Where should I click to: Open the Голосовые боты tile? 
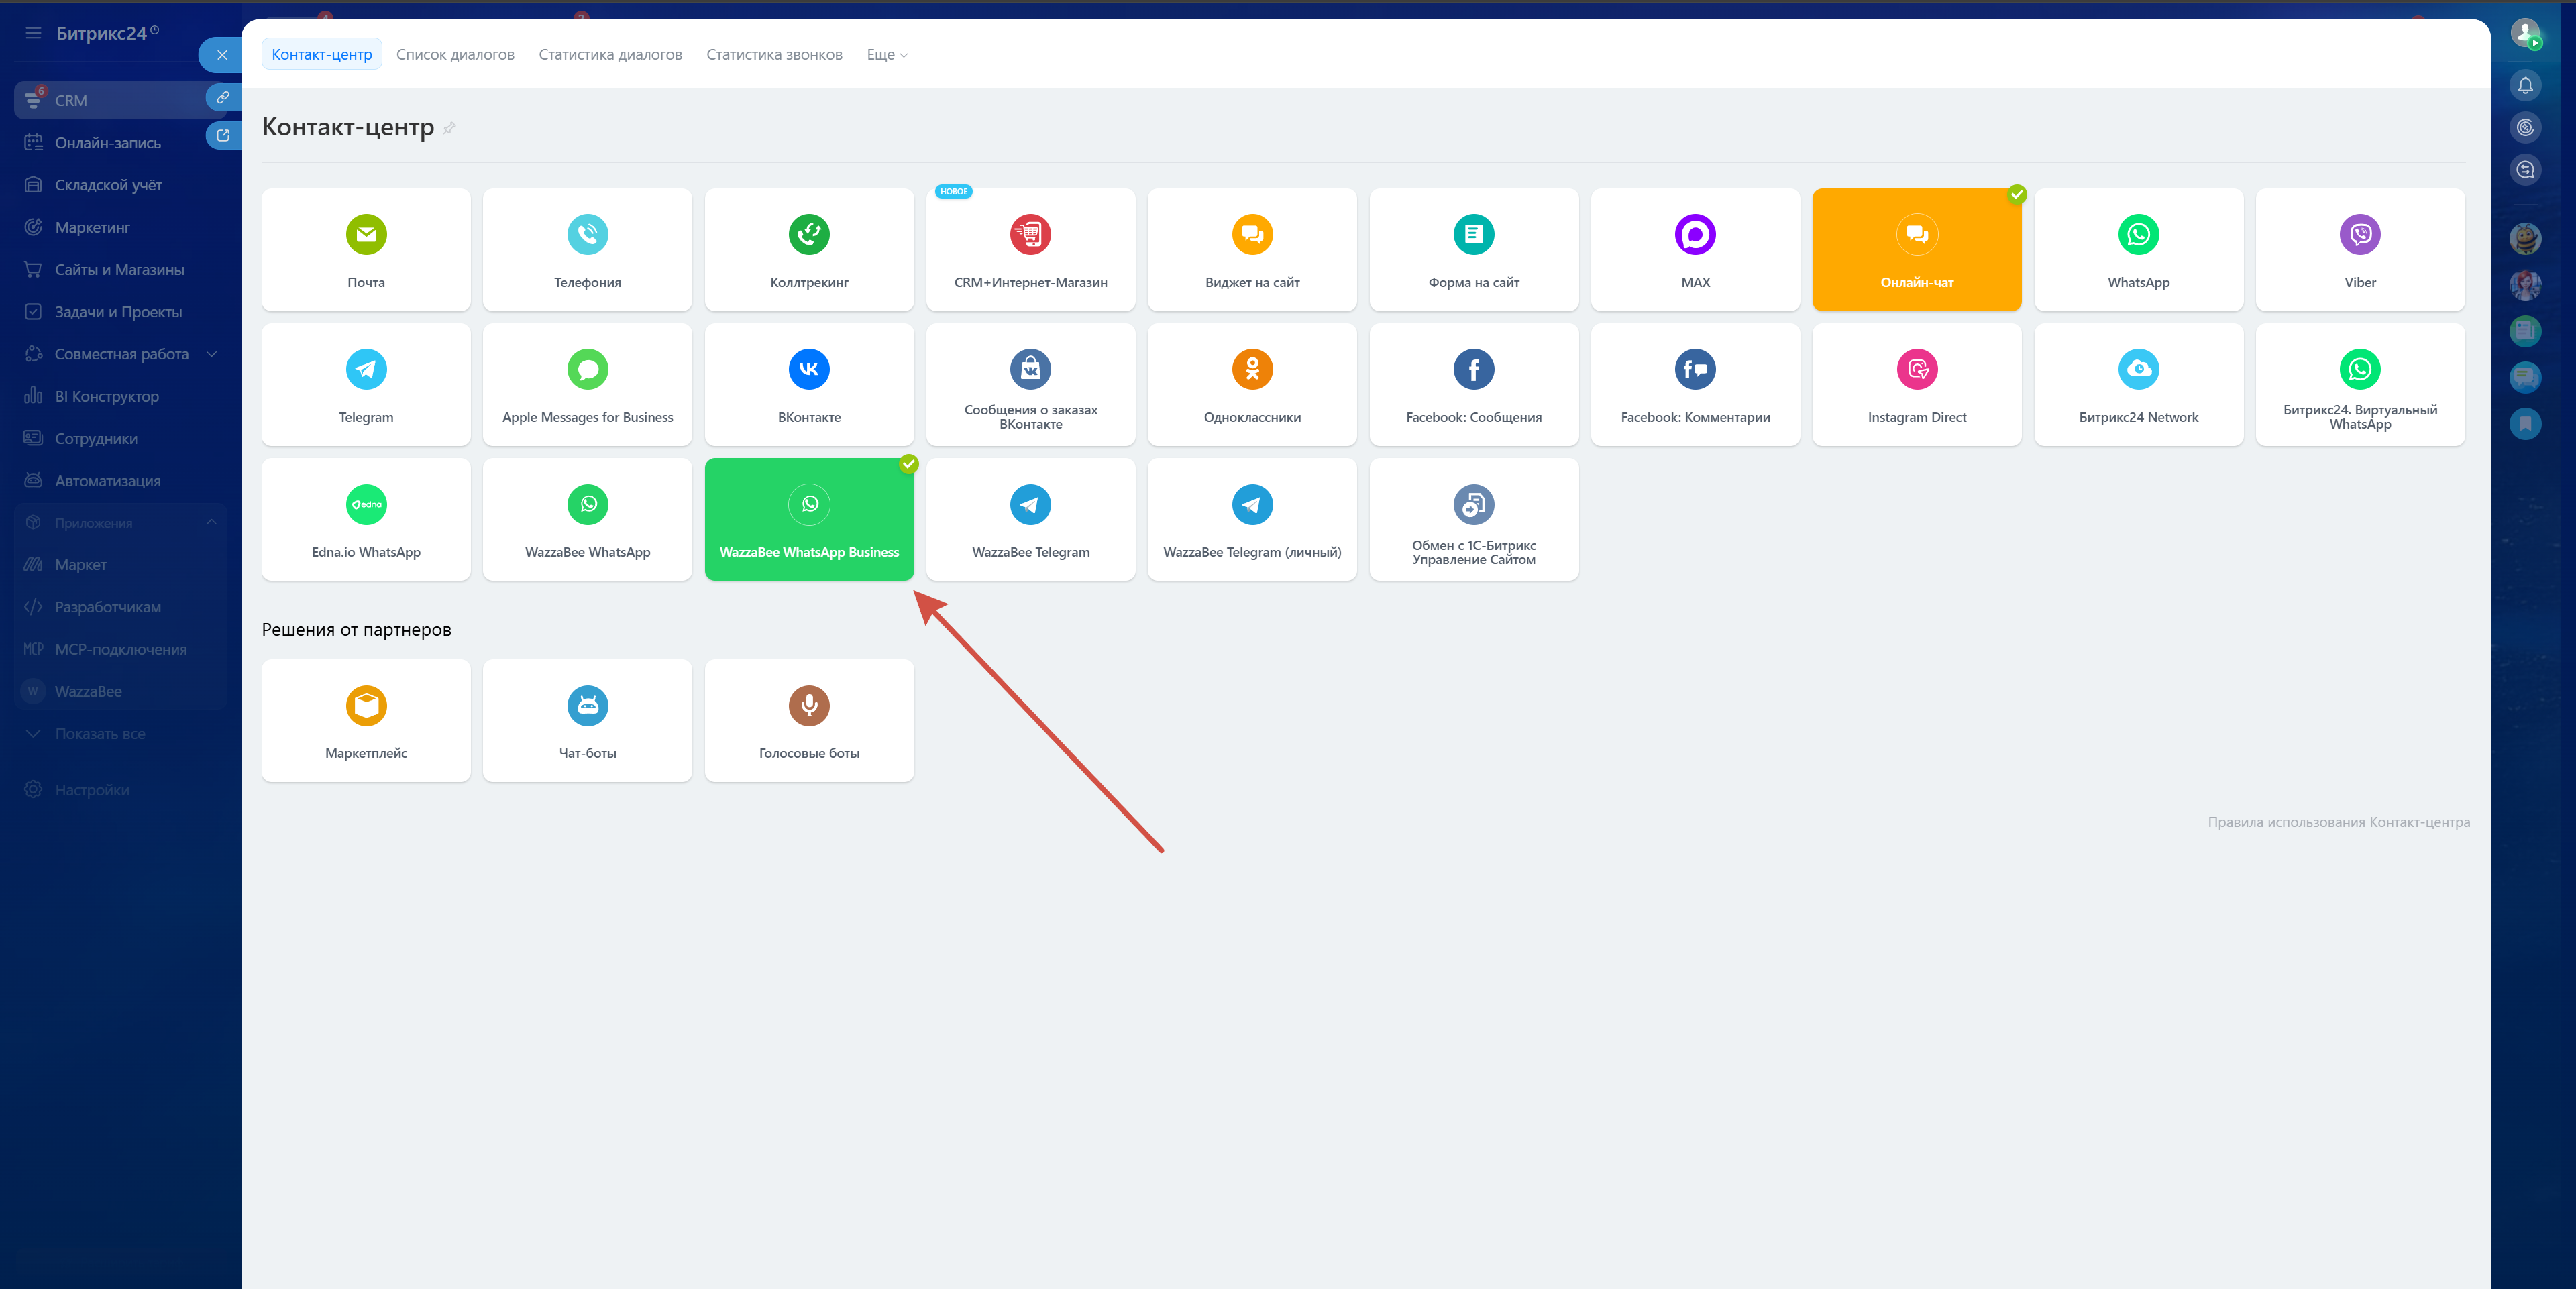click(809, 721)
